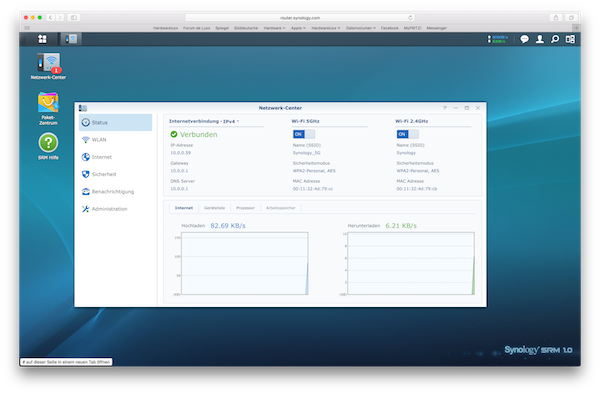
Task: Click the green Verbunden check icon
Action: coord(174,134)
